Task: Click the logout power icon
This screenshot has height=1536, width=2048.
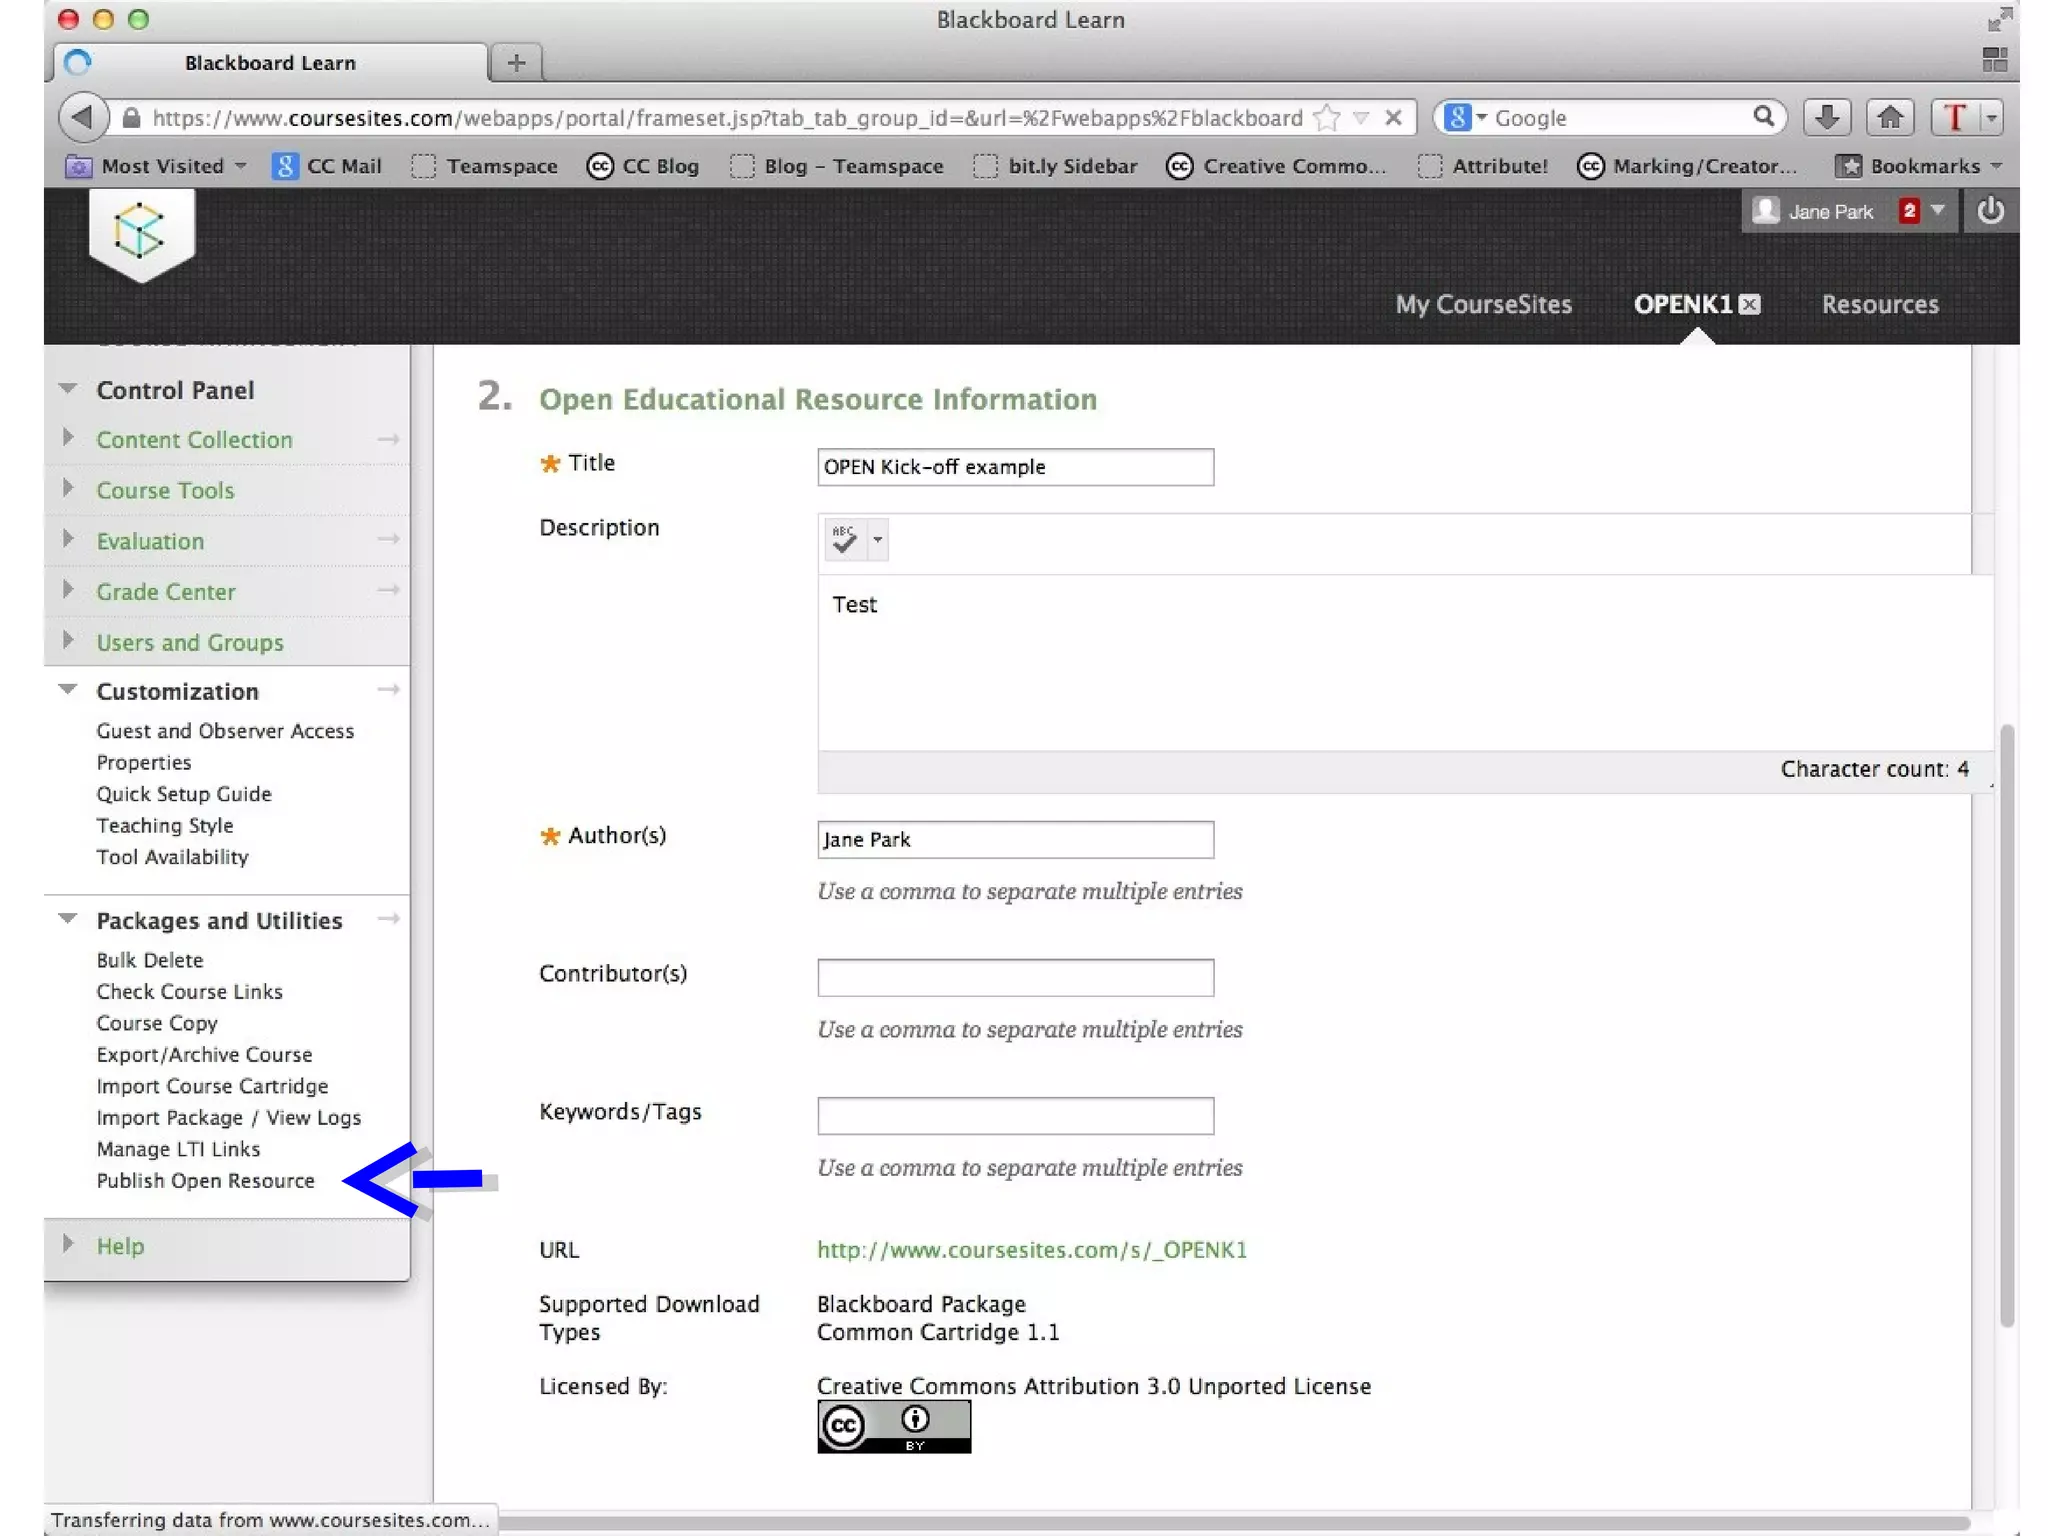Action: point(1990,211)
